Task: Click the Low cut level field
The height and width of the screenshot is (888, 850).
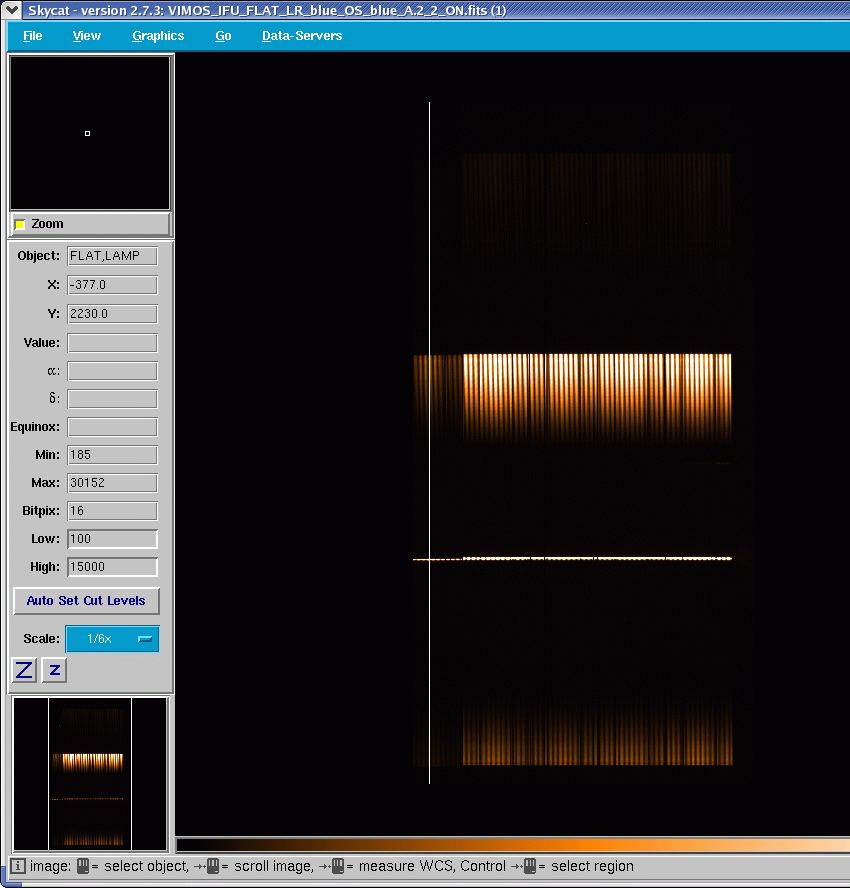Action: click(113, 539)
